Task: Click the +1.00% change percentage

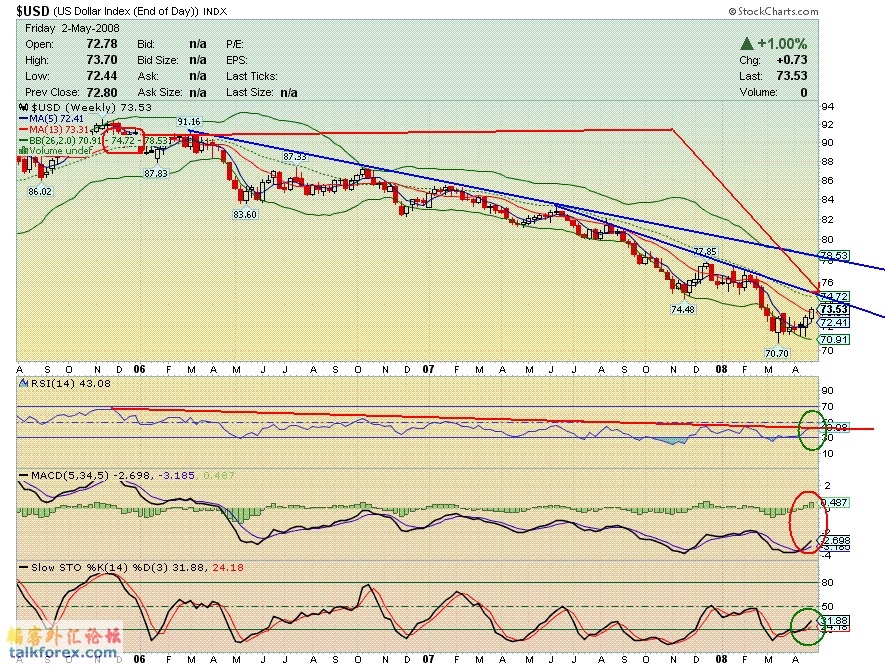Action: (782, 43)
